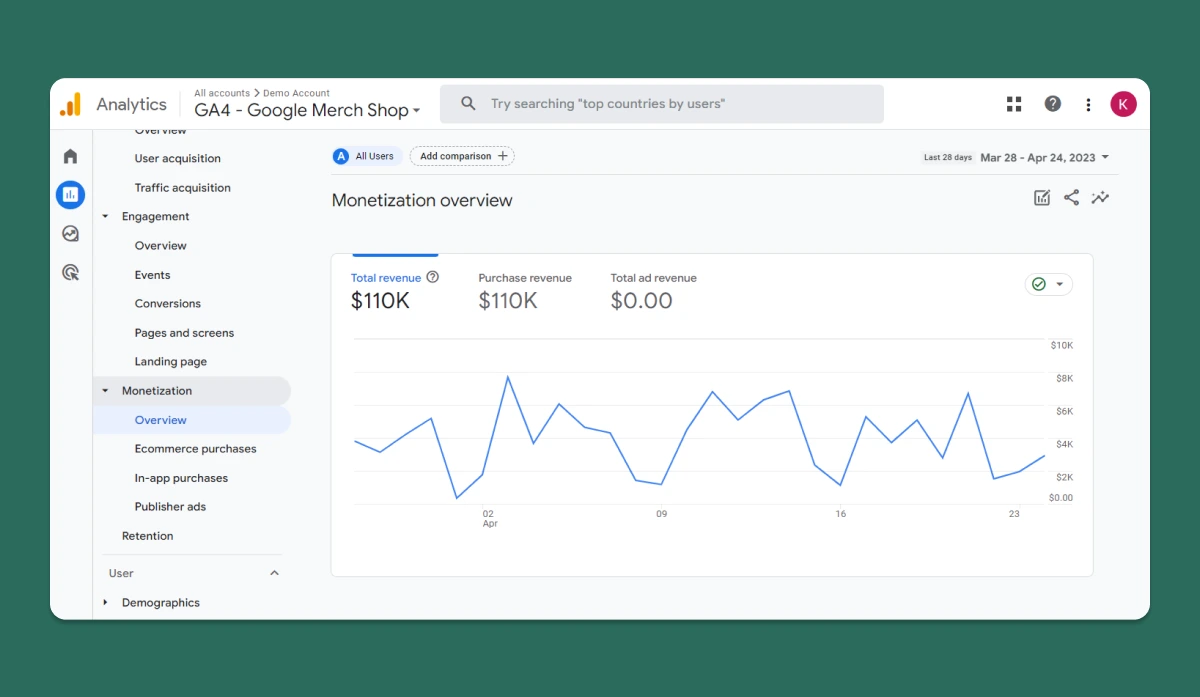
Task: Open User acquisition report
Action: [x=178, y=158]
